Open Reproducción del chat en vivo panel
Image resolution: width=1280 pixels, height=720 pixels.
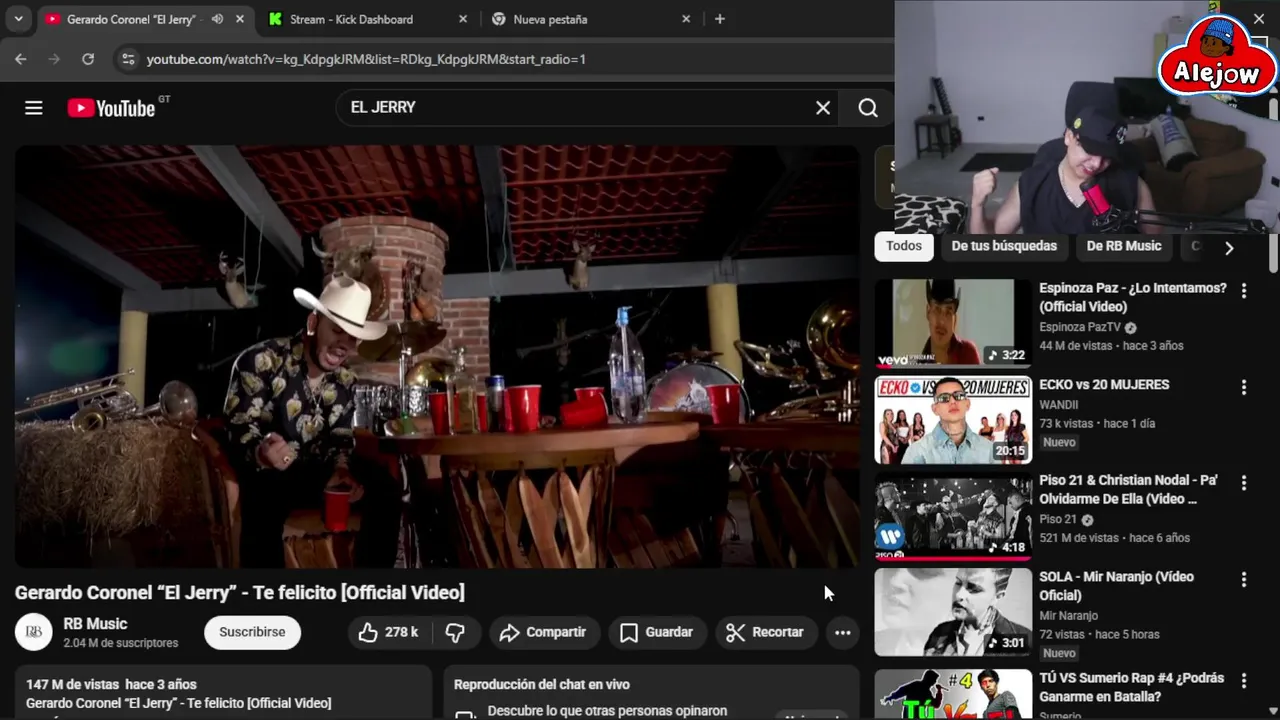point(650,692)
